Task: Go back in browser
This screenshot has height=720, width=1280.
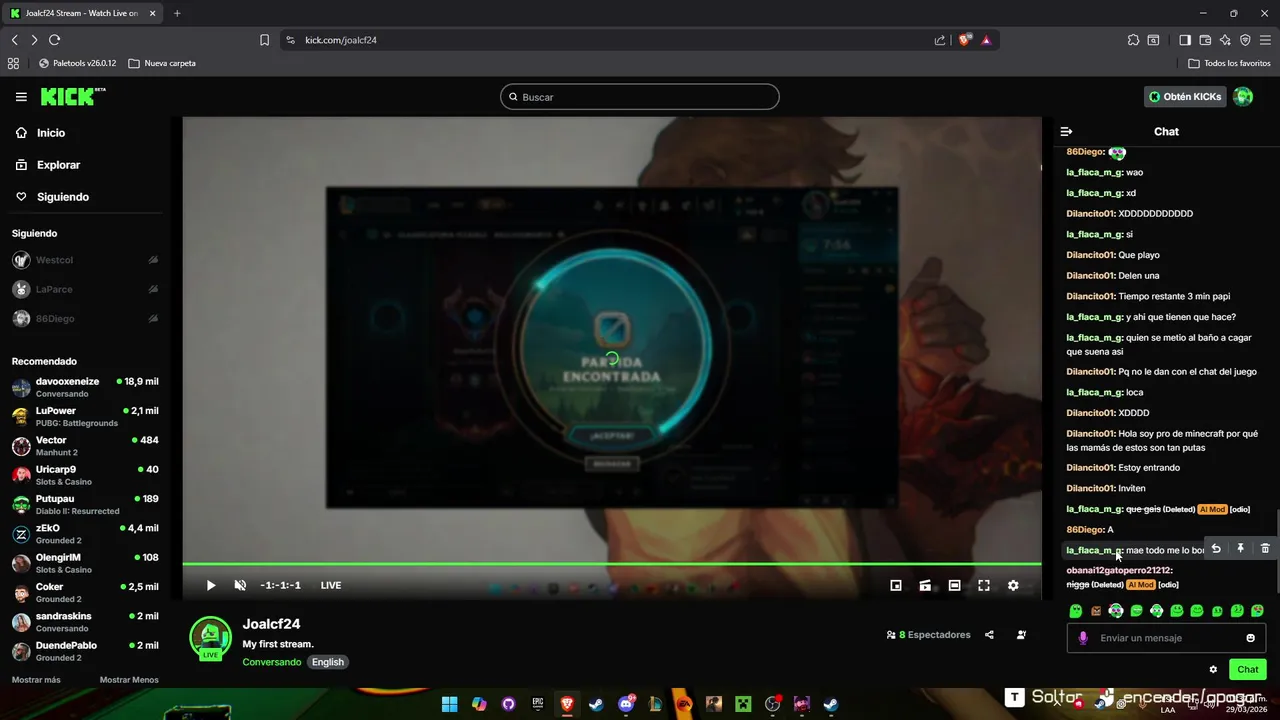Action: tap(14, 40)
